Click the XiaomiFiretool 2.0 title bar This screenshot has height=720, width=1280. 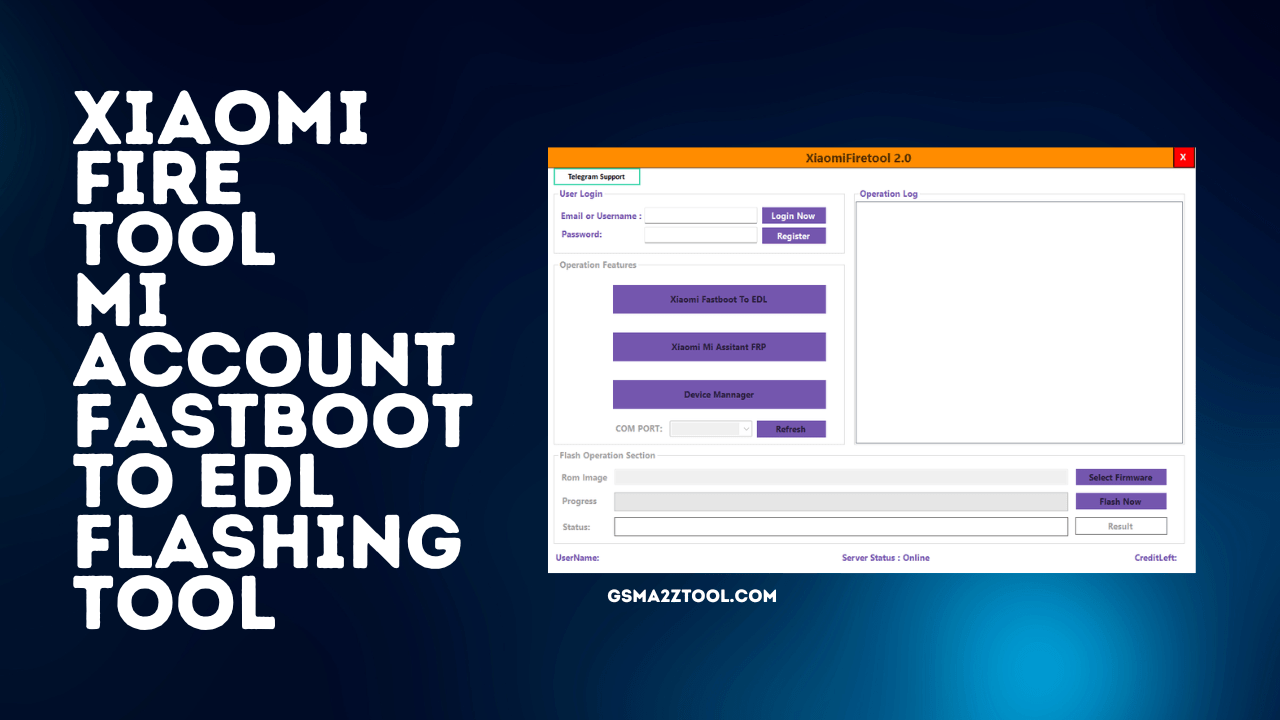[x=859, y=158]
